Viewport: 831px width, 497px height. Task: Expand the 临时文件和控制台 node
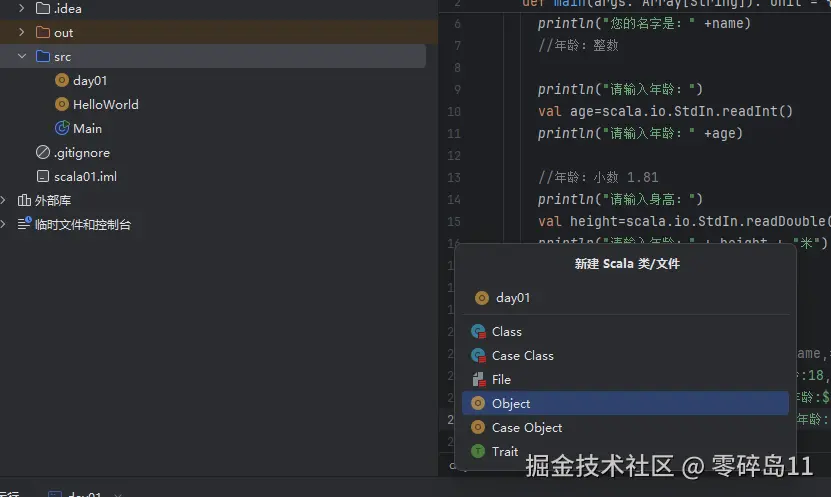point(3,224)
